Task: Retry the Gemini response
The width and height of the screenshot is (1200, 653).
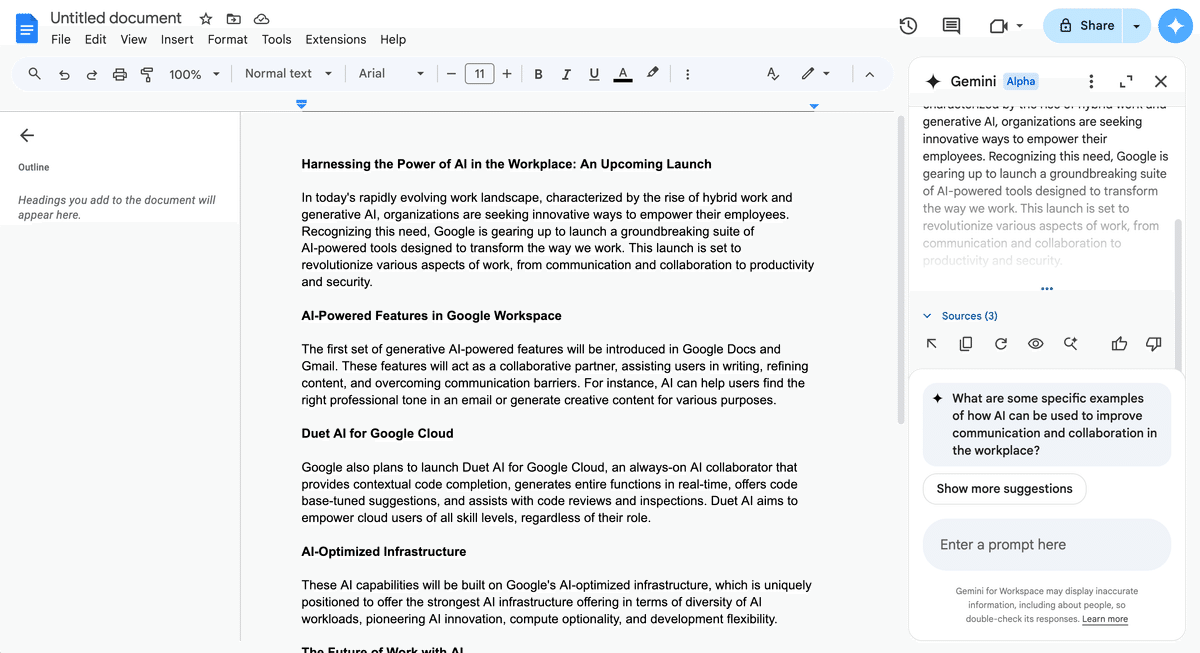Action: (x=1001, y=344)
